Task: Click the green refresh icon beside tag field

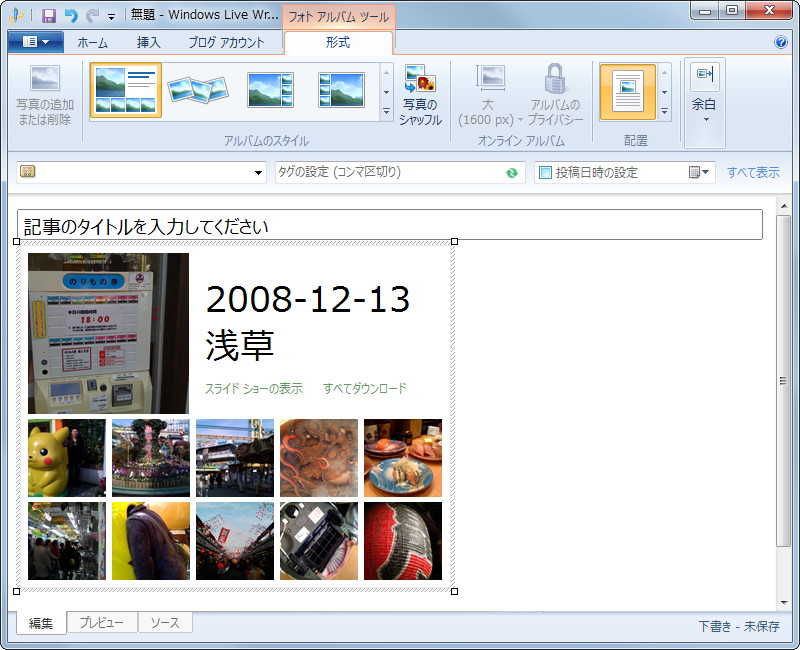Action: pos(512,171)
